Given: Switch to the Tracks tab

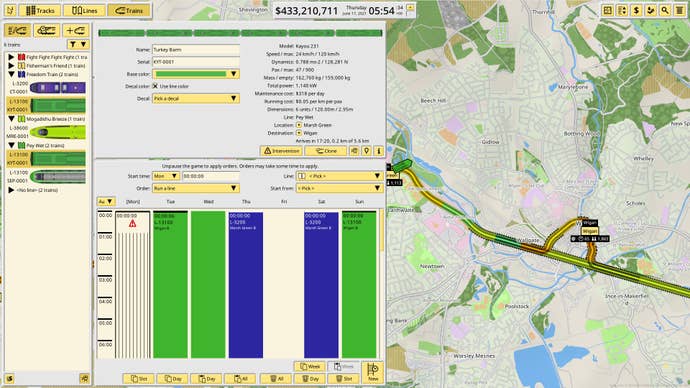Looking at the screenshot, I should [x=40, y=10].
